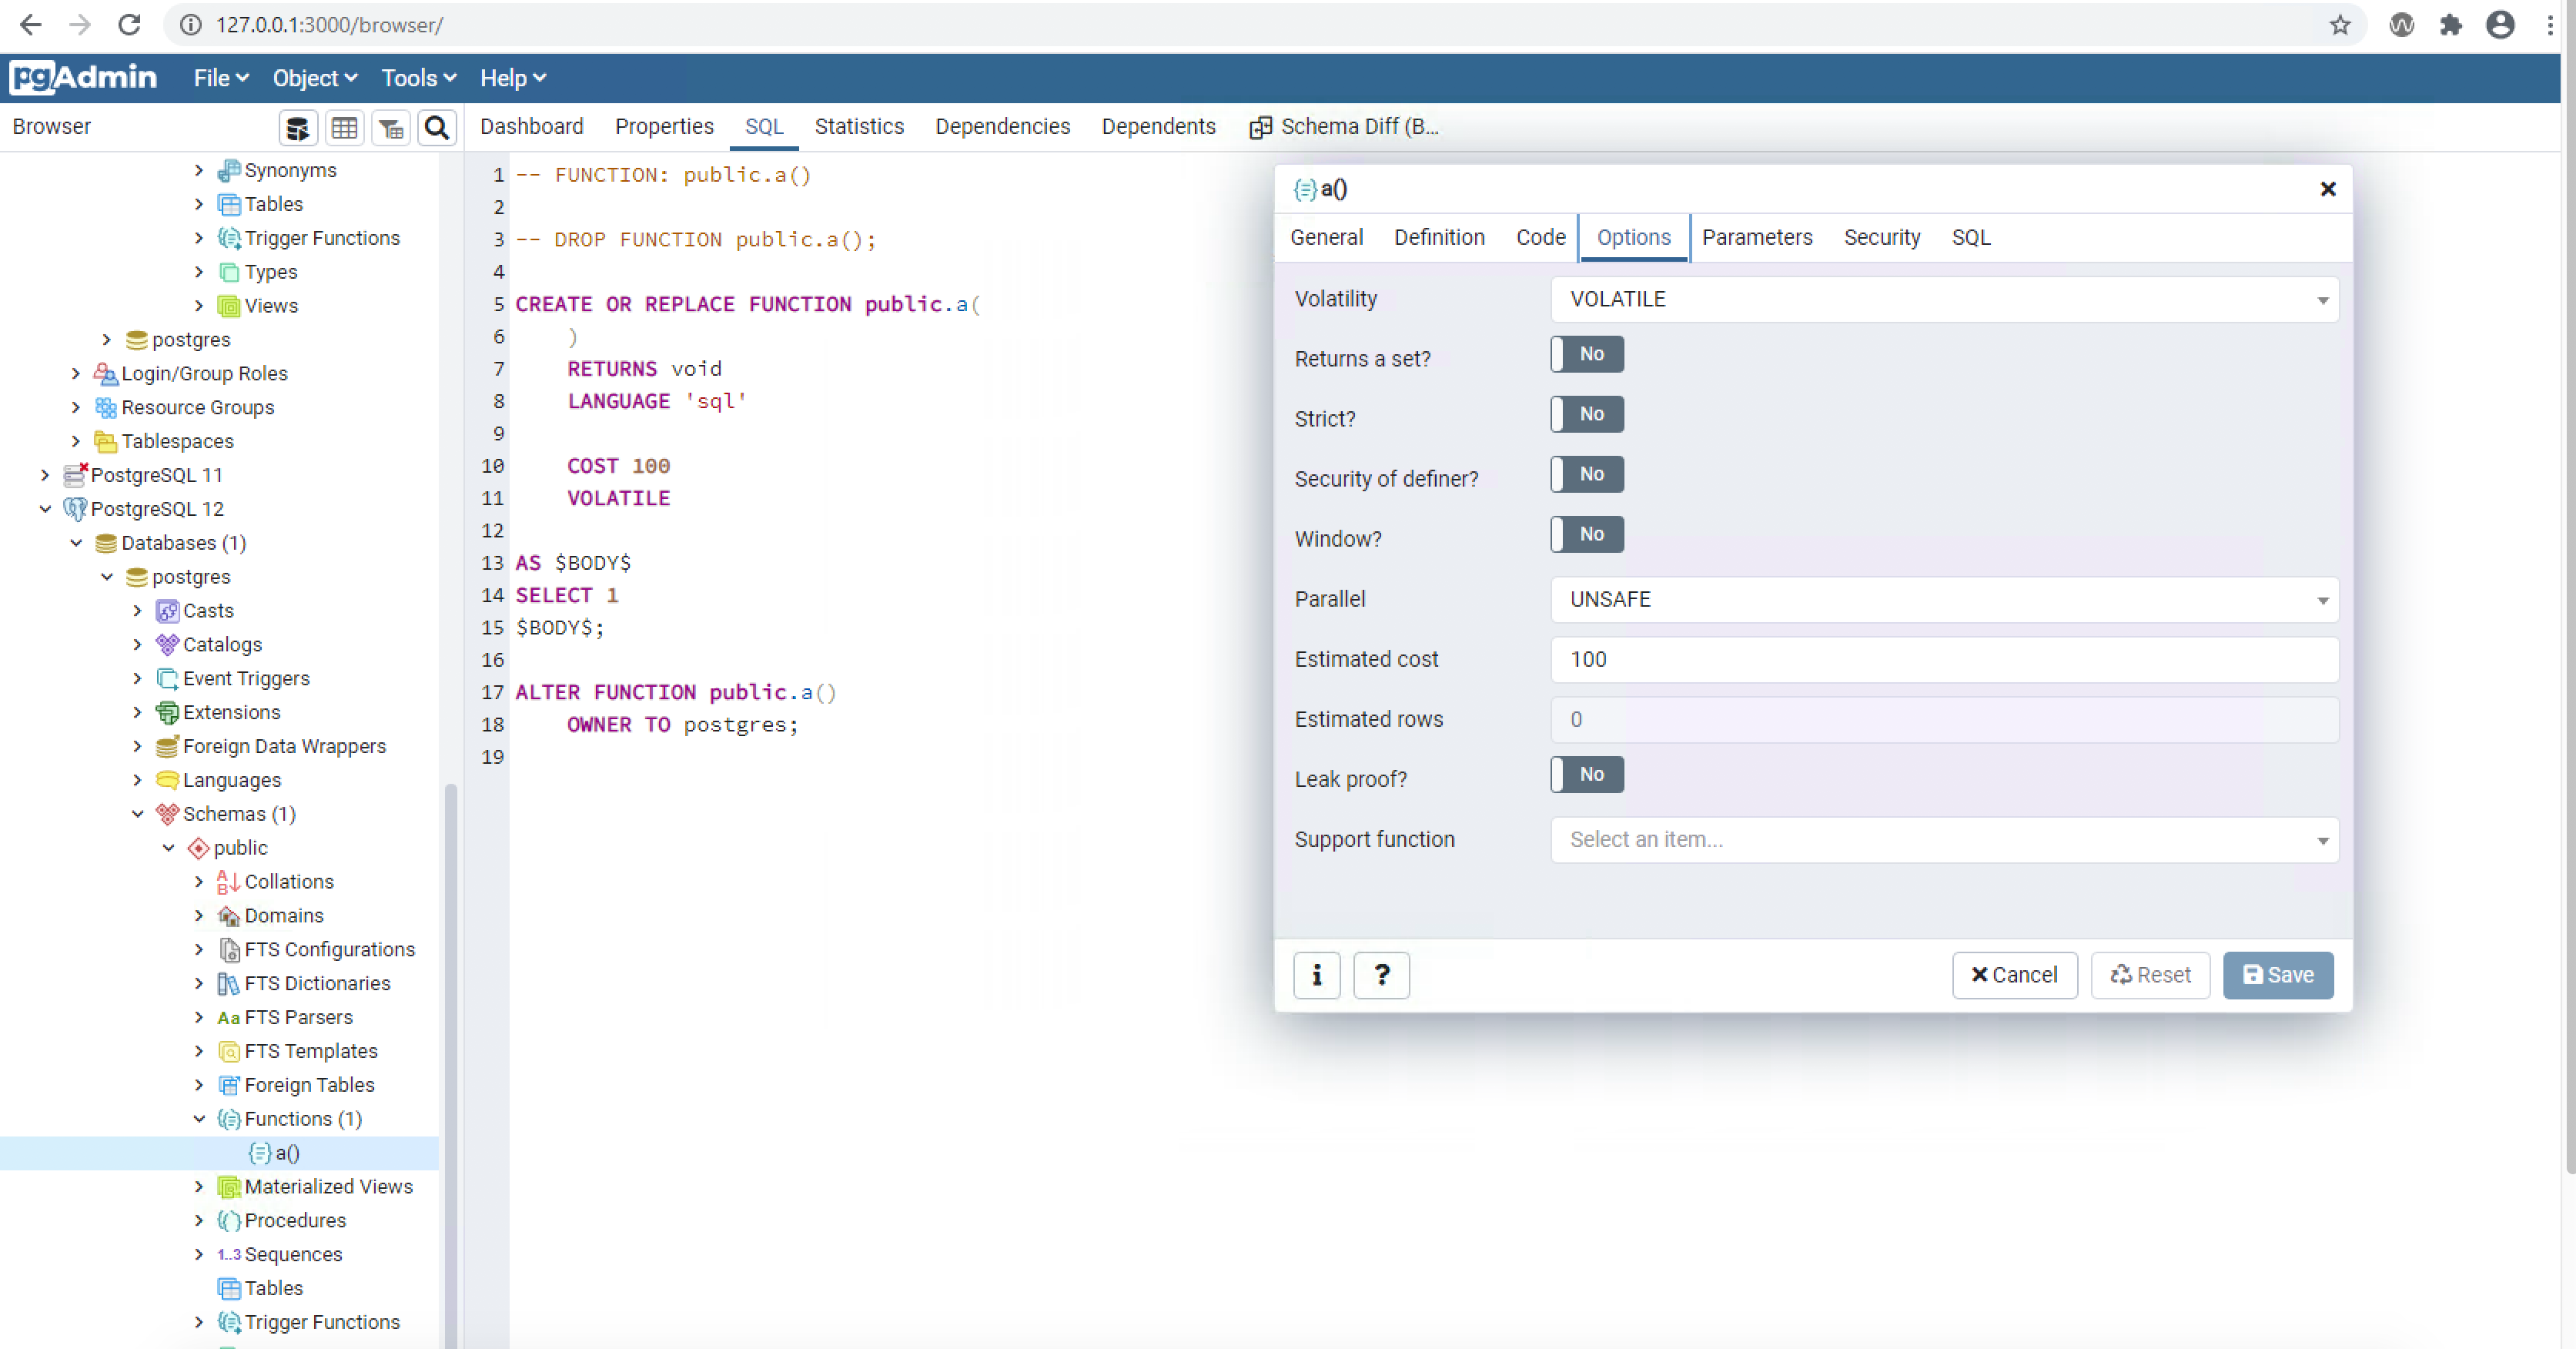The width and height of the screenshot is (2576, 1349).
Task: Switch to the Parameters tab
Action: click(x=1757, y=237)
